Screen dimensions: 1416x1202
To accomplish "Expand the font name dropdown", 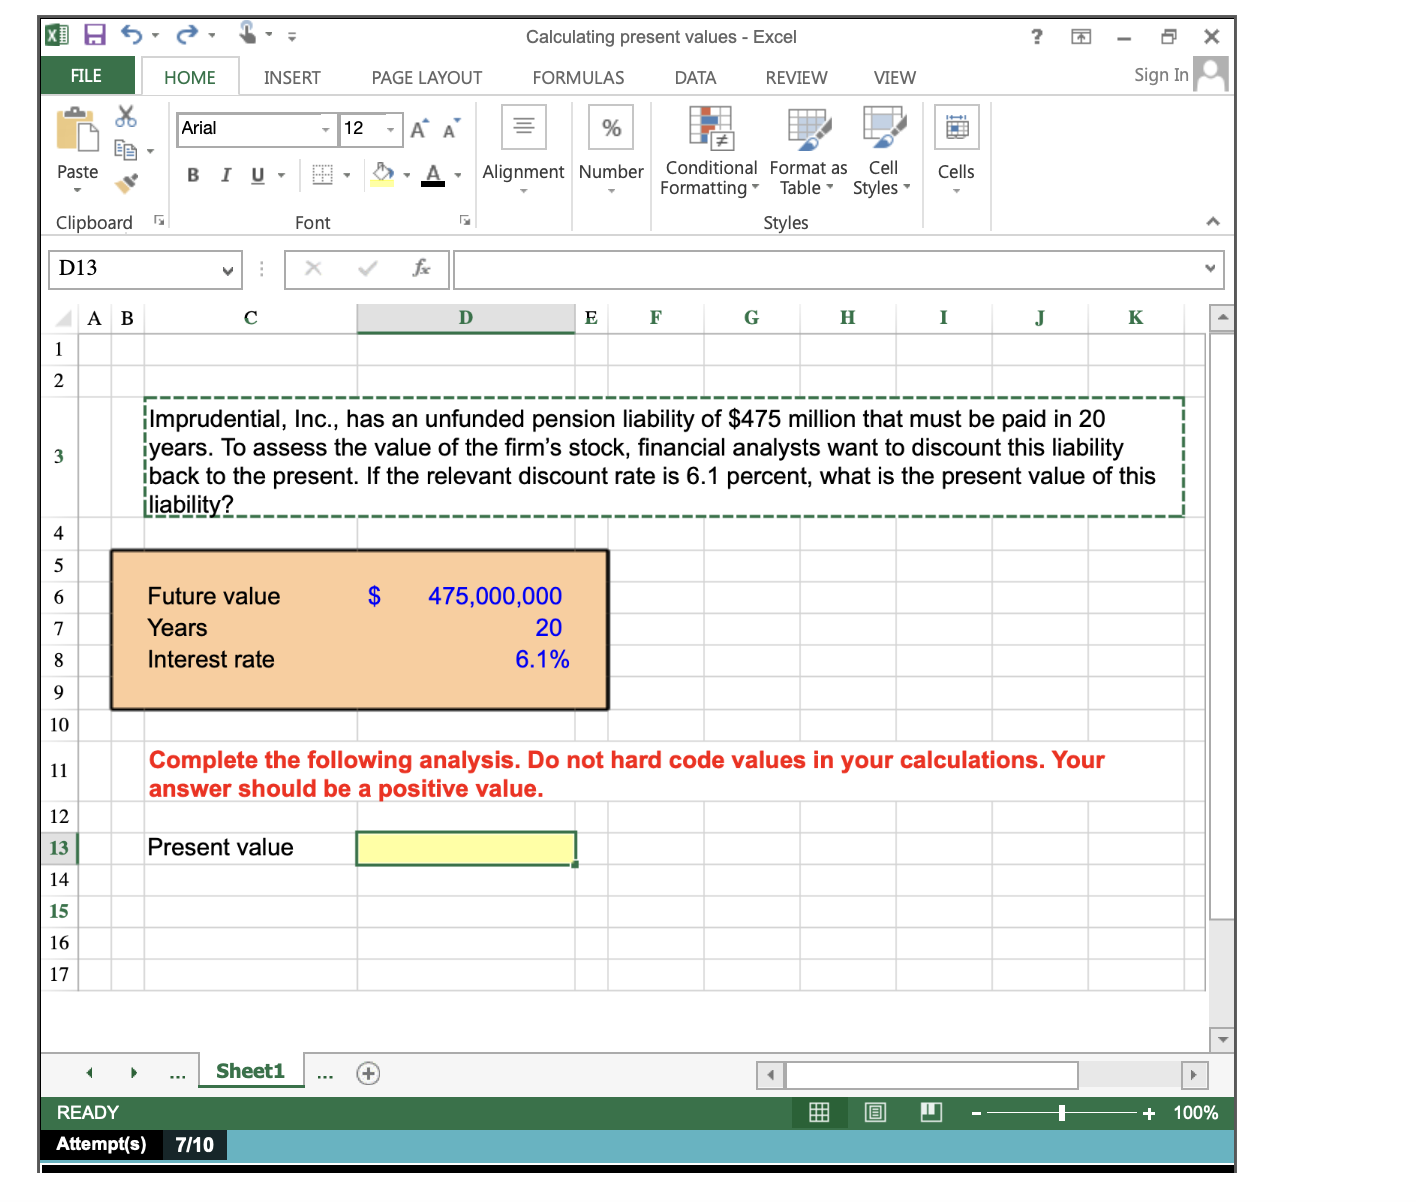I will tap(325, 129).
